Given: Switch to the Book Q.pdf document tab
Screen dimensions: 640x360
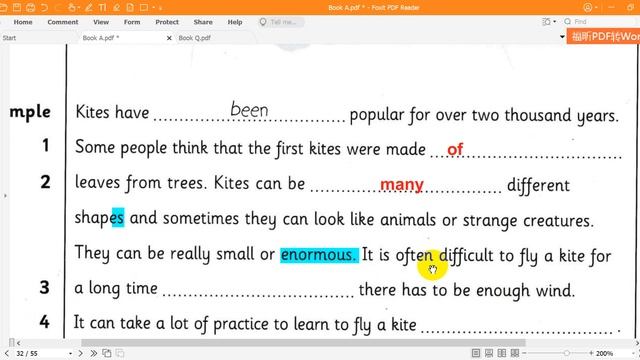Looking at the screenshot, I should tap(194, 38).
